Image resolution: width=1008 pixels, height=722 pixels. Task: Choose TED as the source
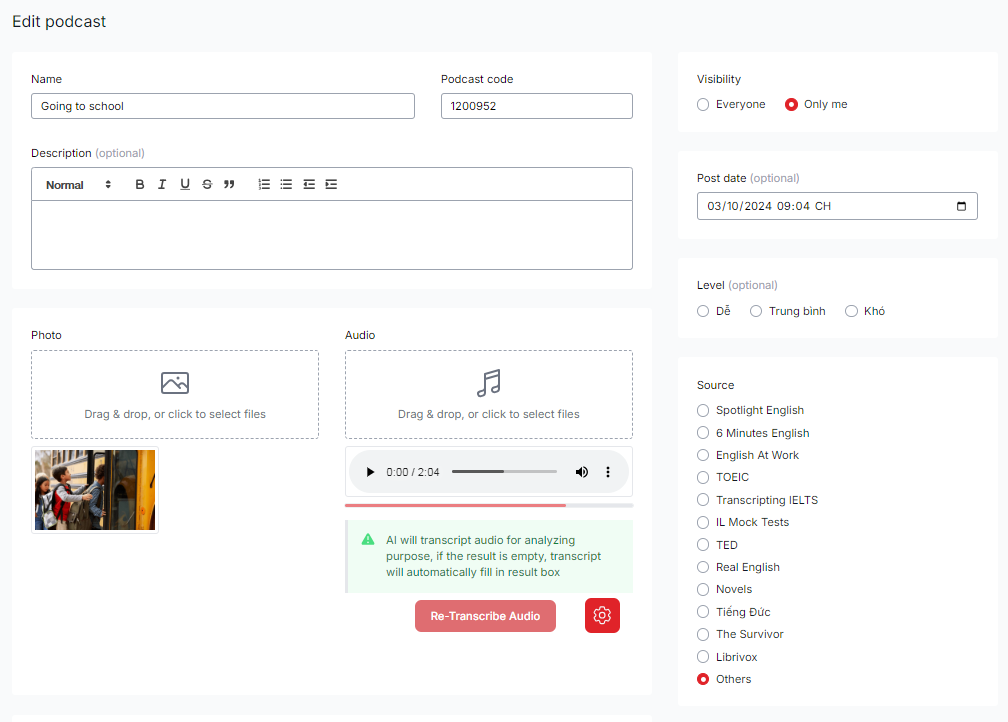704,545
